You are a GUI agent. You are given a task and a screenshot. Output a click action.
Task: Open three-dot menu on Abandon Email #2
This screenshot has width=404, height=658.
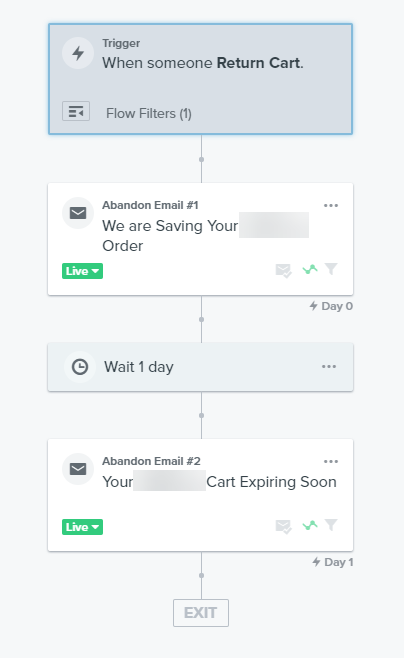pyautogui.click(x=331, y=462)
